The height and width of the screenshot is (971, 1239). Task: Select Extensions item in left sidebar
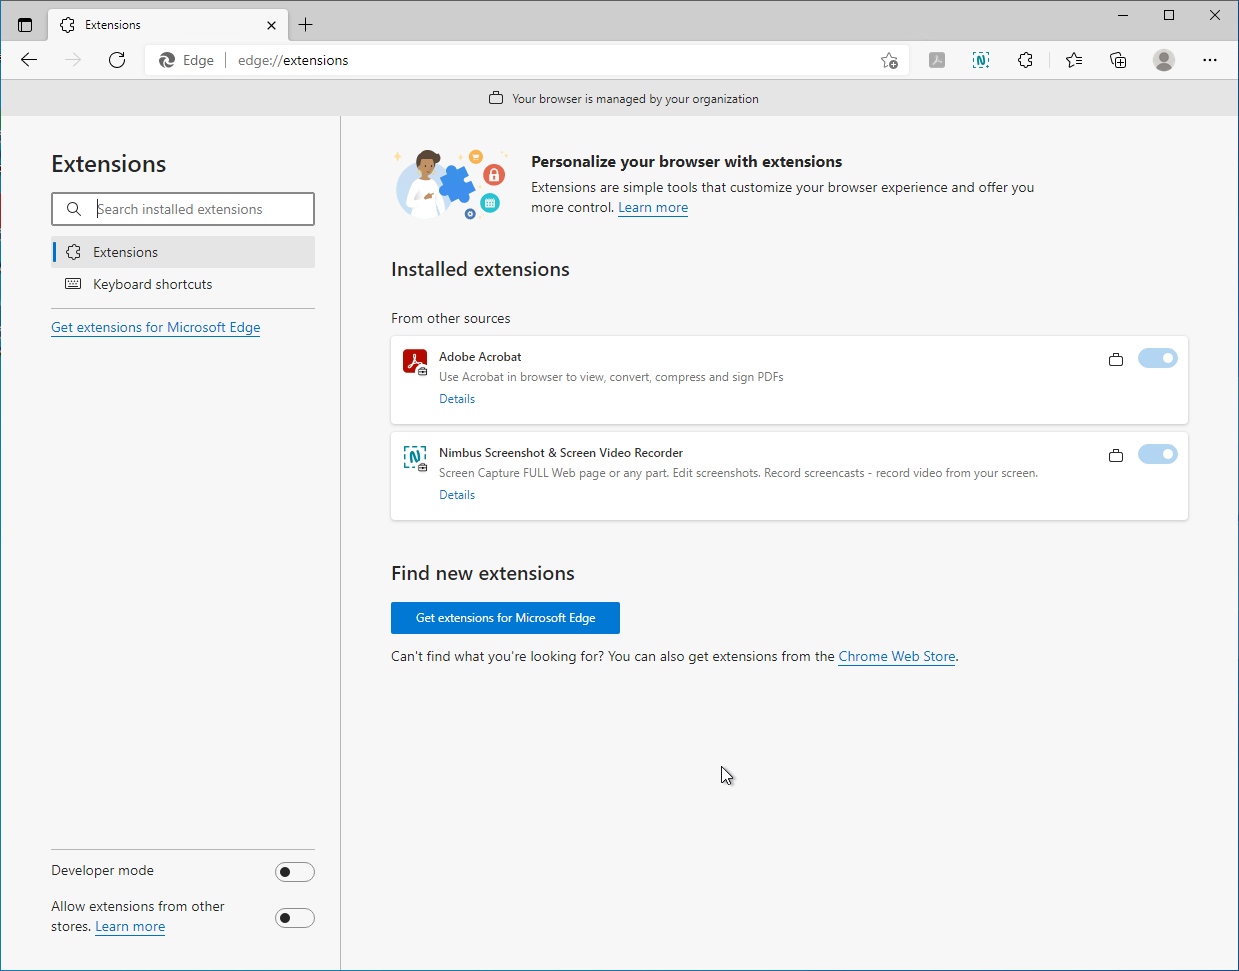(x=125, y=252)
